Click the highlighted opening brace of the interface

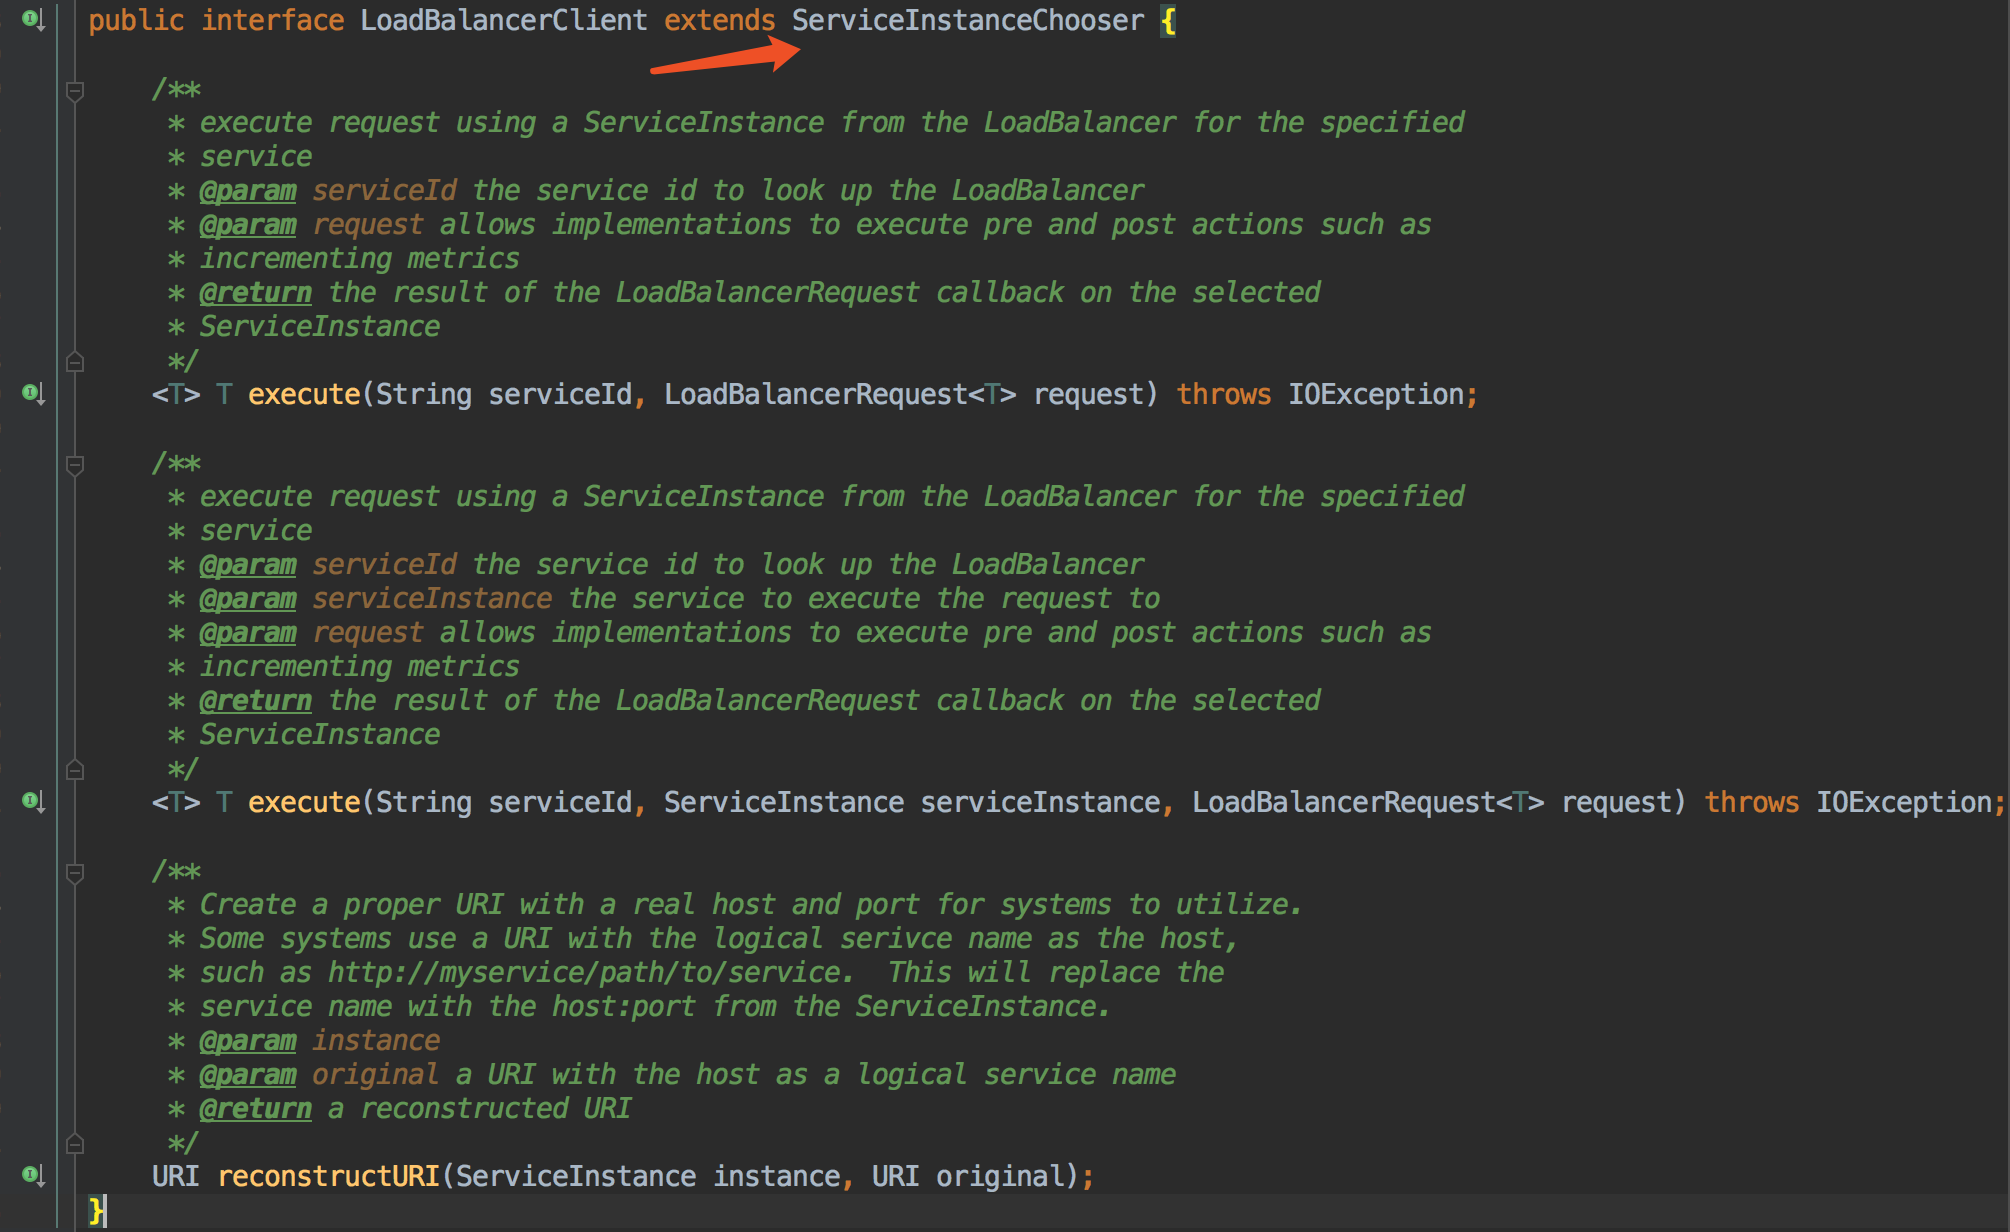(1167, 20)
